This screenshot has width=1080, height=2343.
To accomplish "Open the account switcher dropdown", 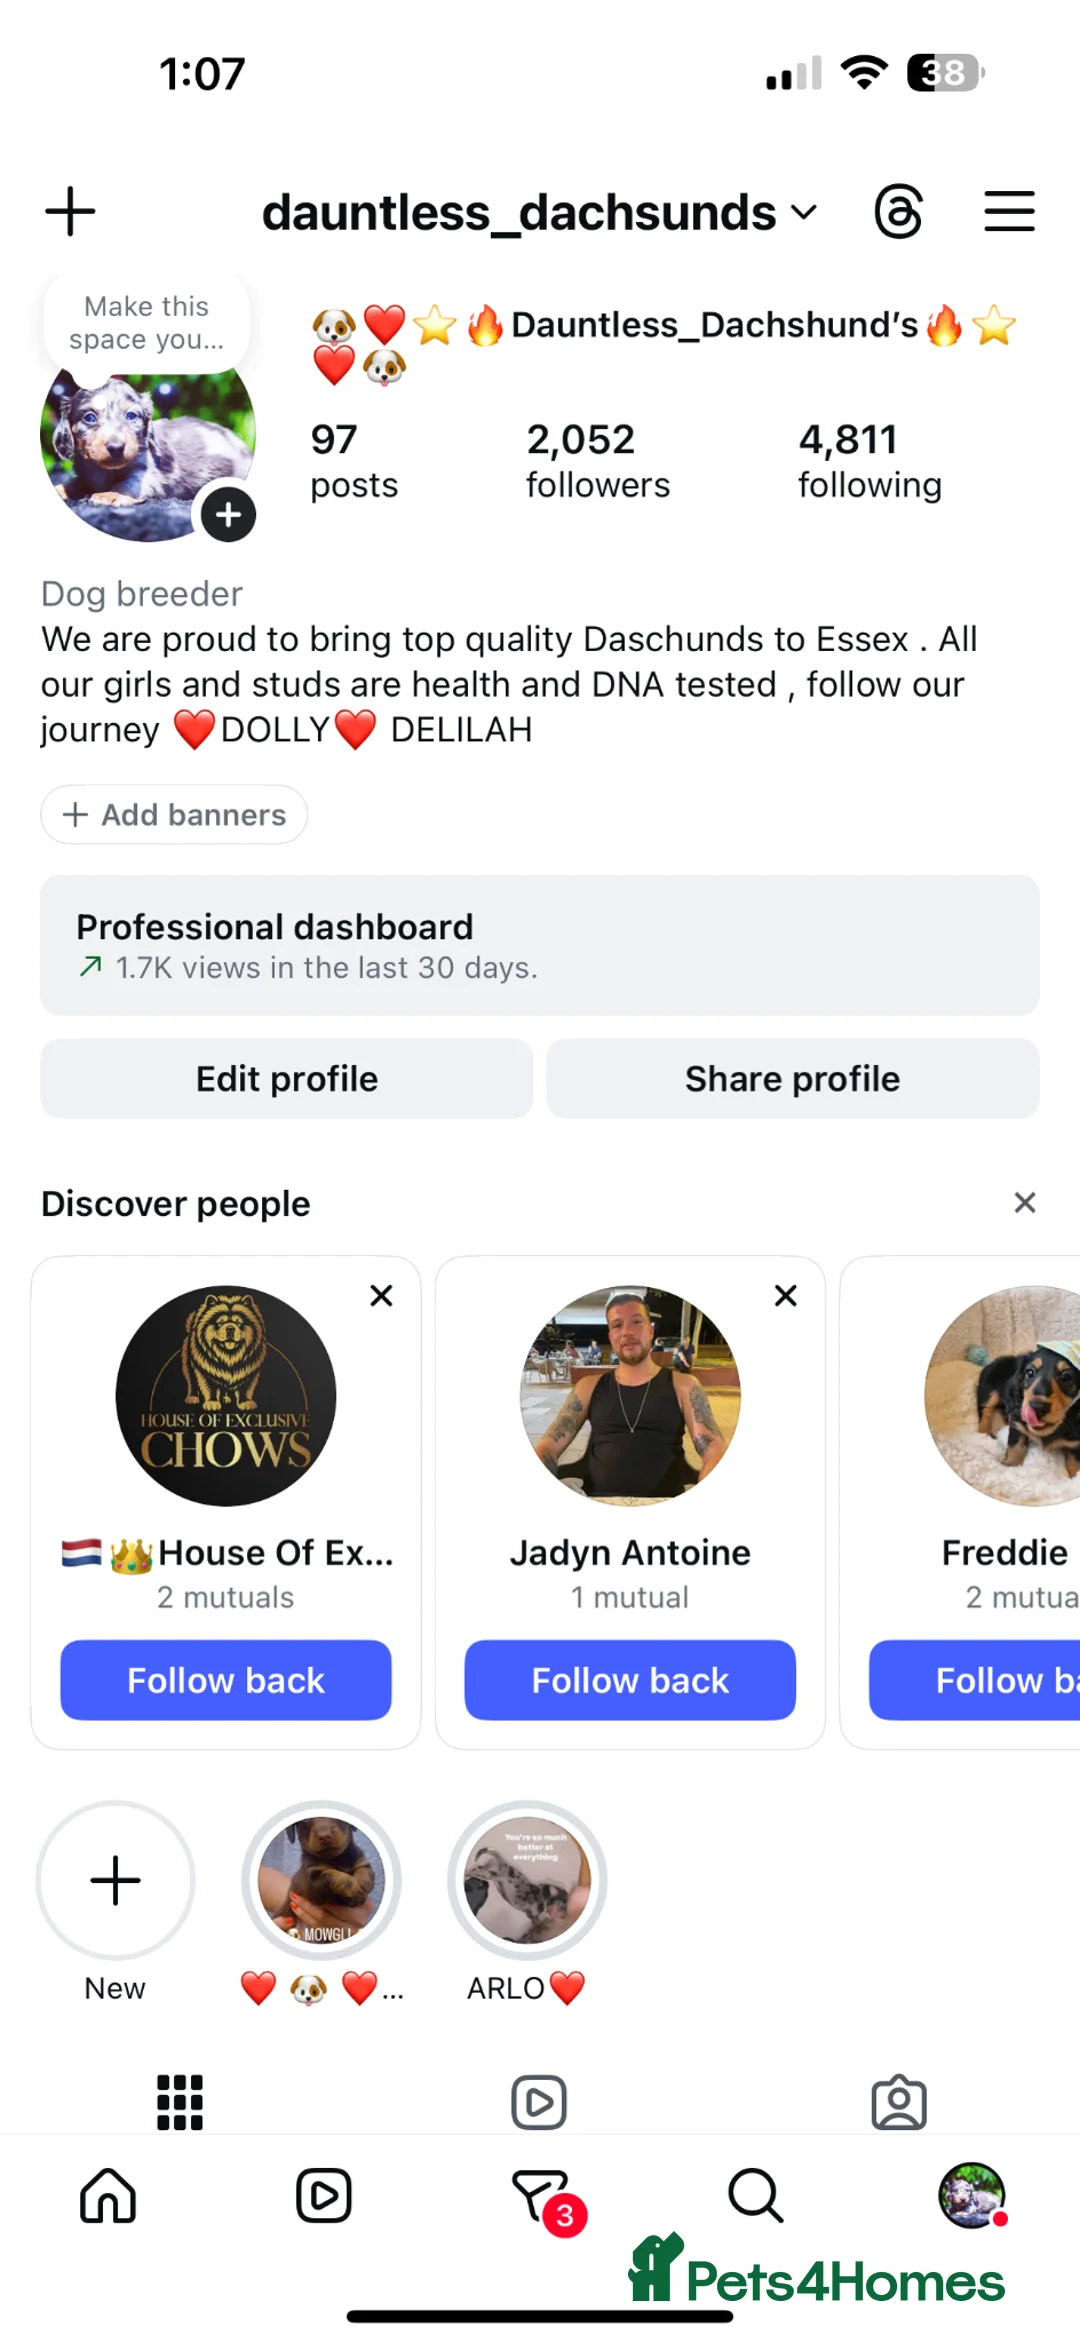I will click(805, 211).
